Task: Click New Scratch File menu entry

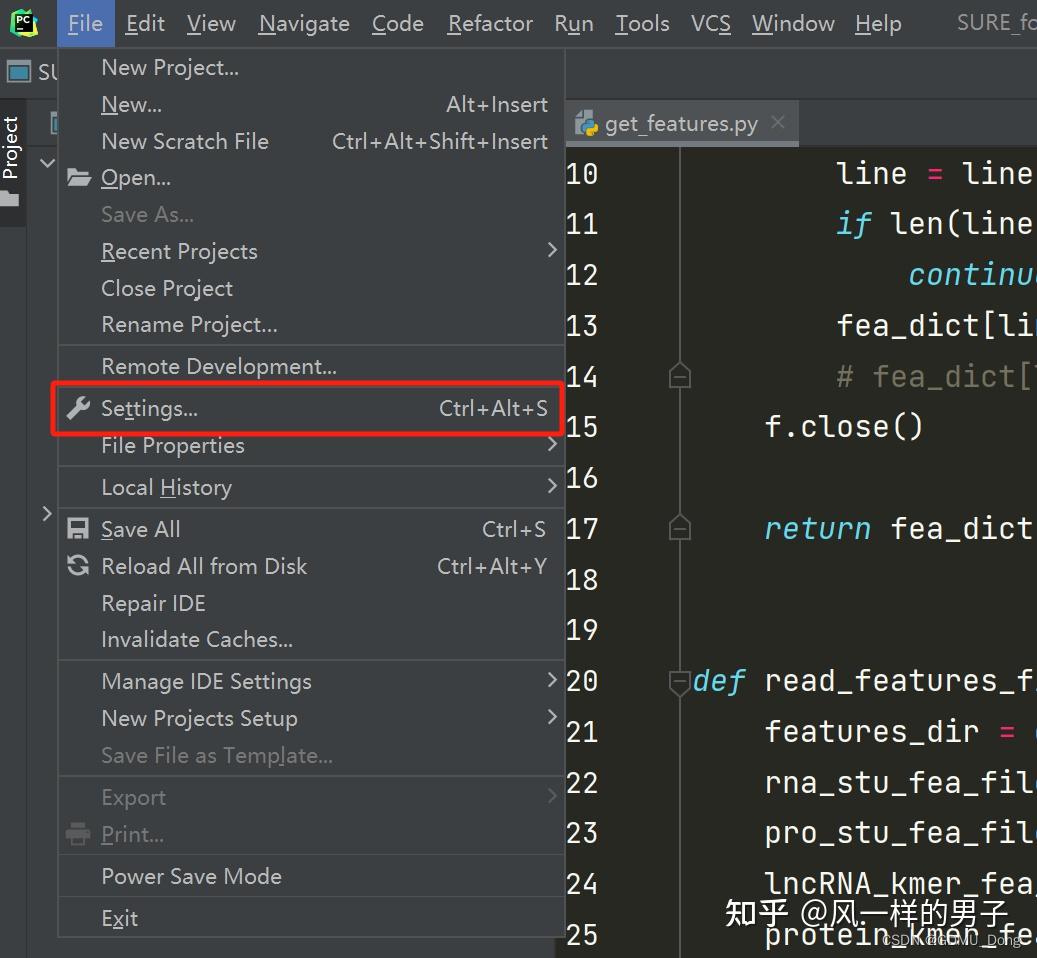Action: pos(185,141)
